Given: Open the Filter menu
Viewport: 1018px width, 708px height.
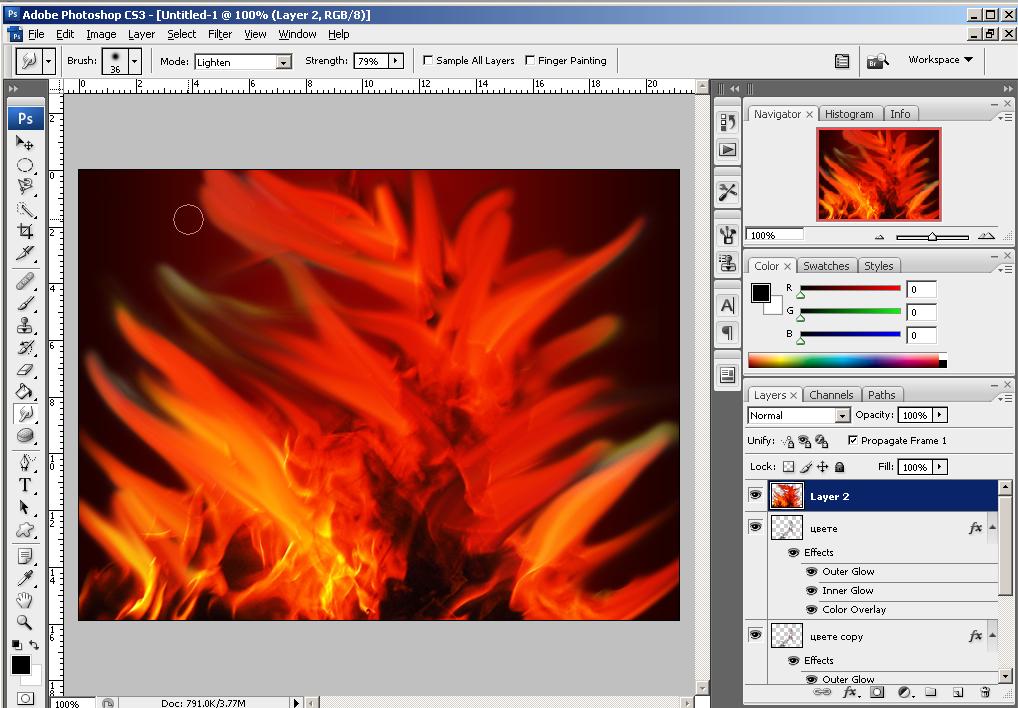Looking at the screenshot, I should click(x=220, y=33).
